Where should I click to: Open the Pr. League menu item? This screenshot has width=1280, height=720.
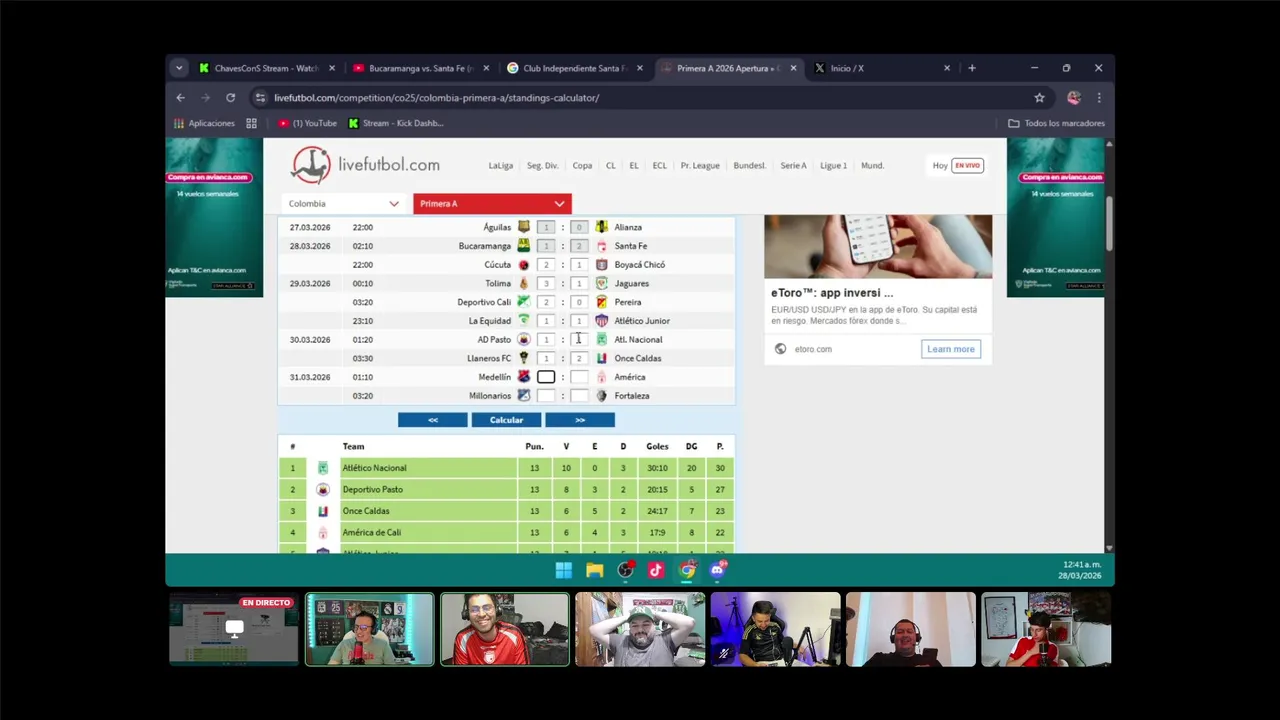click(x=700, y=165)
